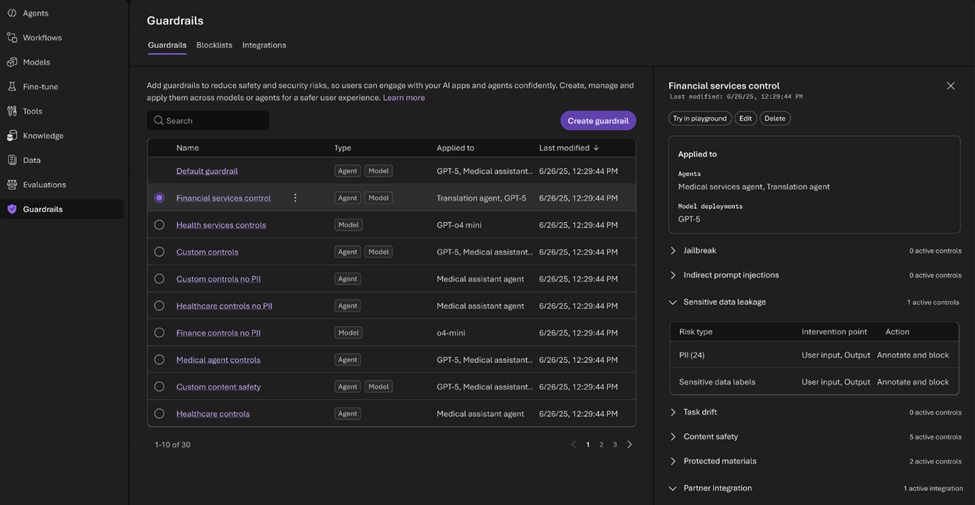
Task: Expand the Content safety section
Action: pyautogui.click(x=673, y=437)
